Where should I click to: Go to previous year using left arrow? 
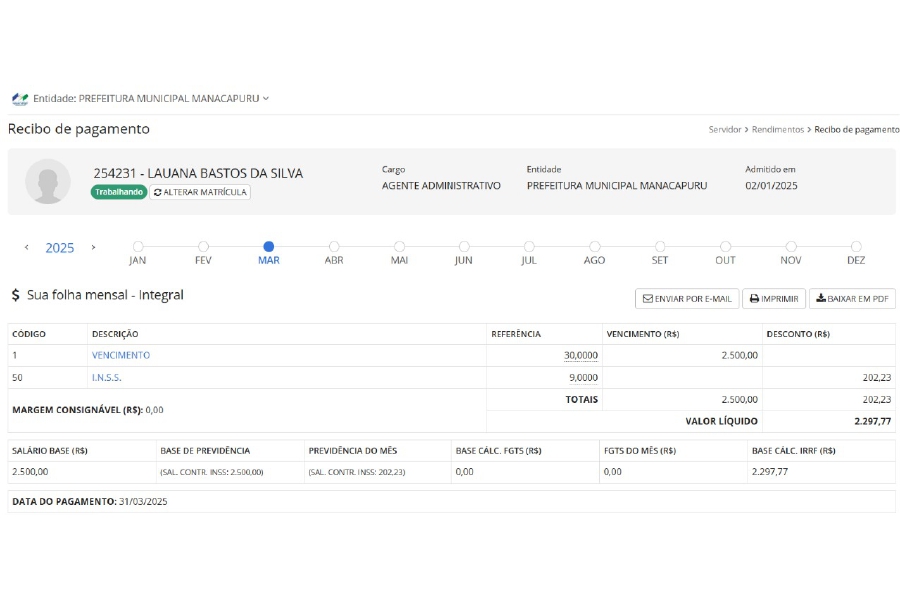click(x=27, y=247)
